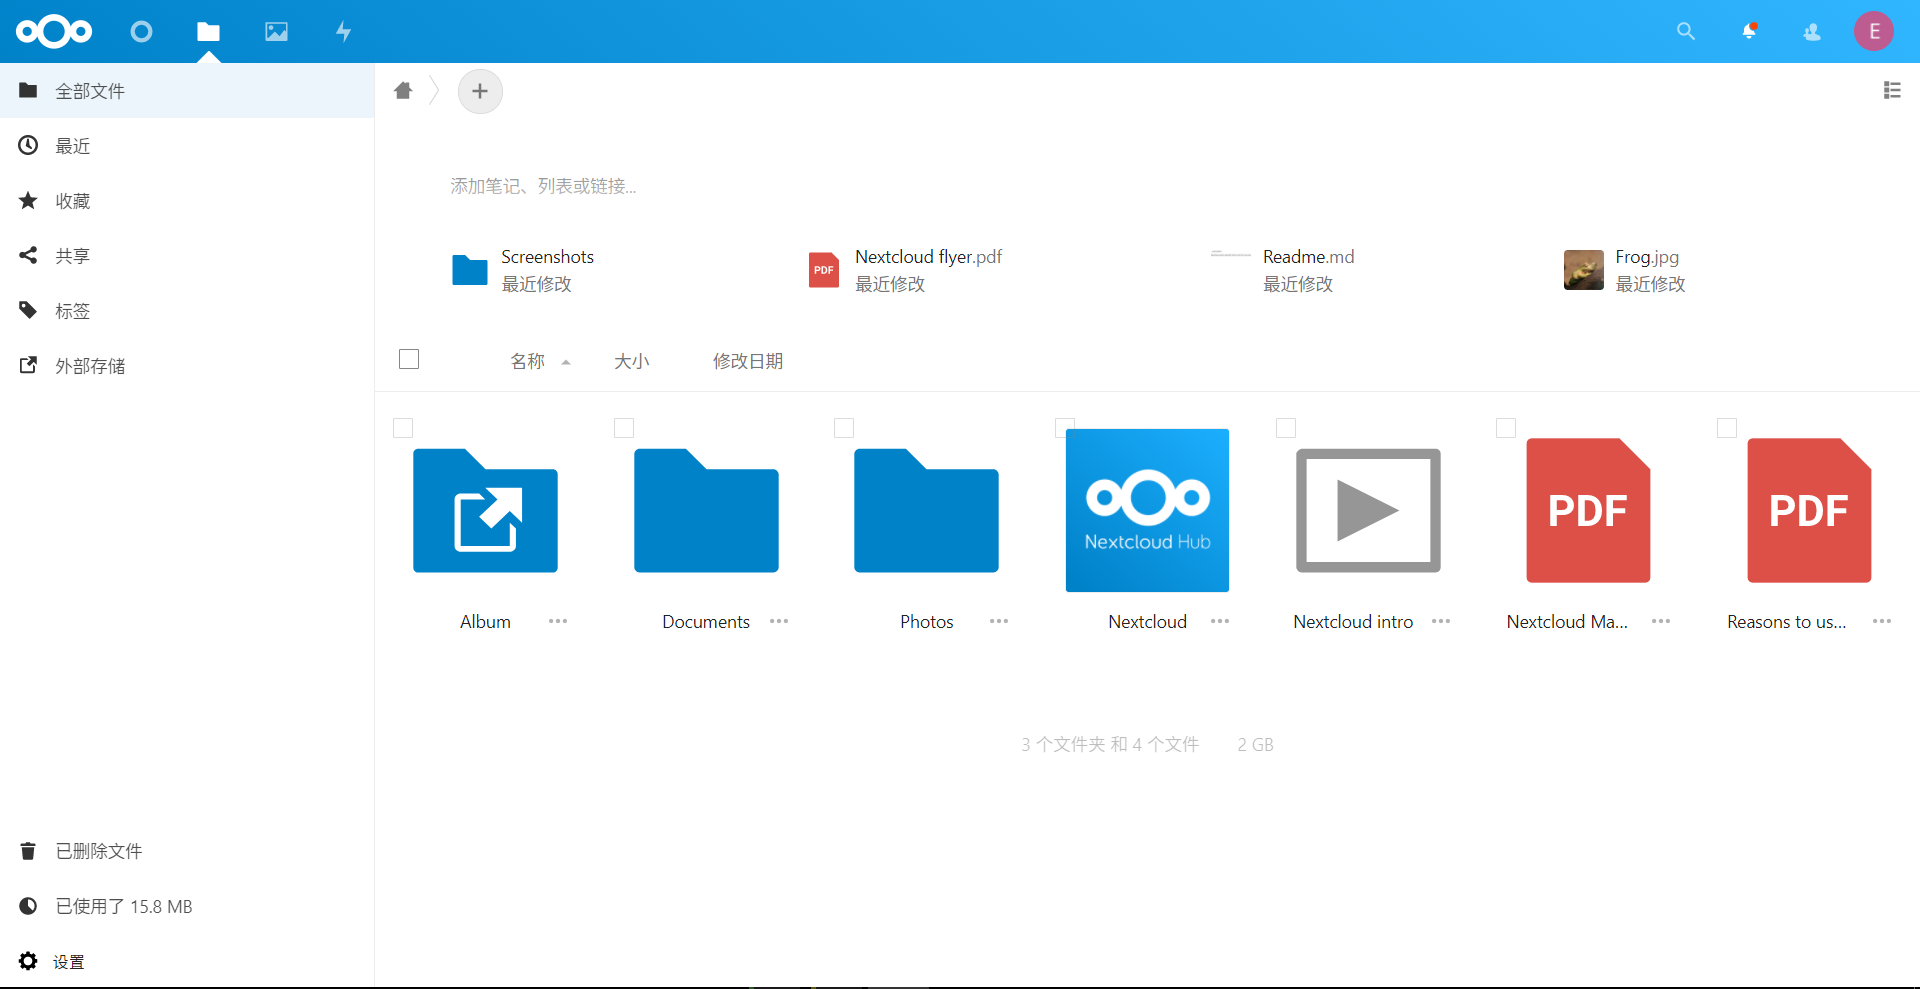Open recent file Nextcloud flyer.pdf
This screenshot has height=989, width=1920.
(x=905, y=270)
